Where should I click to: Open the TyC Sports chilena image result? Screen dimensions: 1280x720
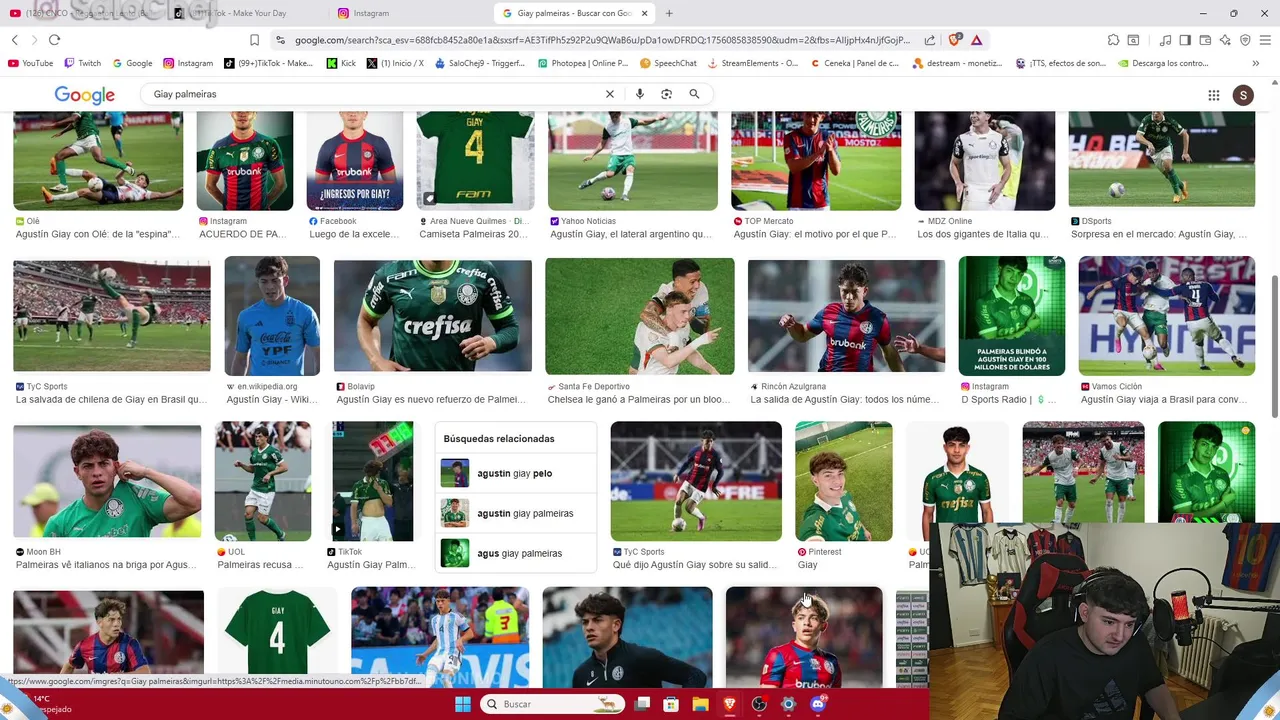point(111,316)
